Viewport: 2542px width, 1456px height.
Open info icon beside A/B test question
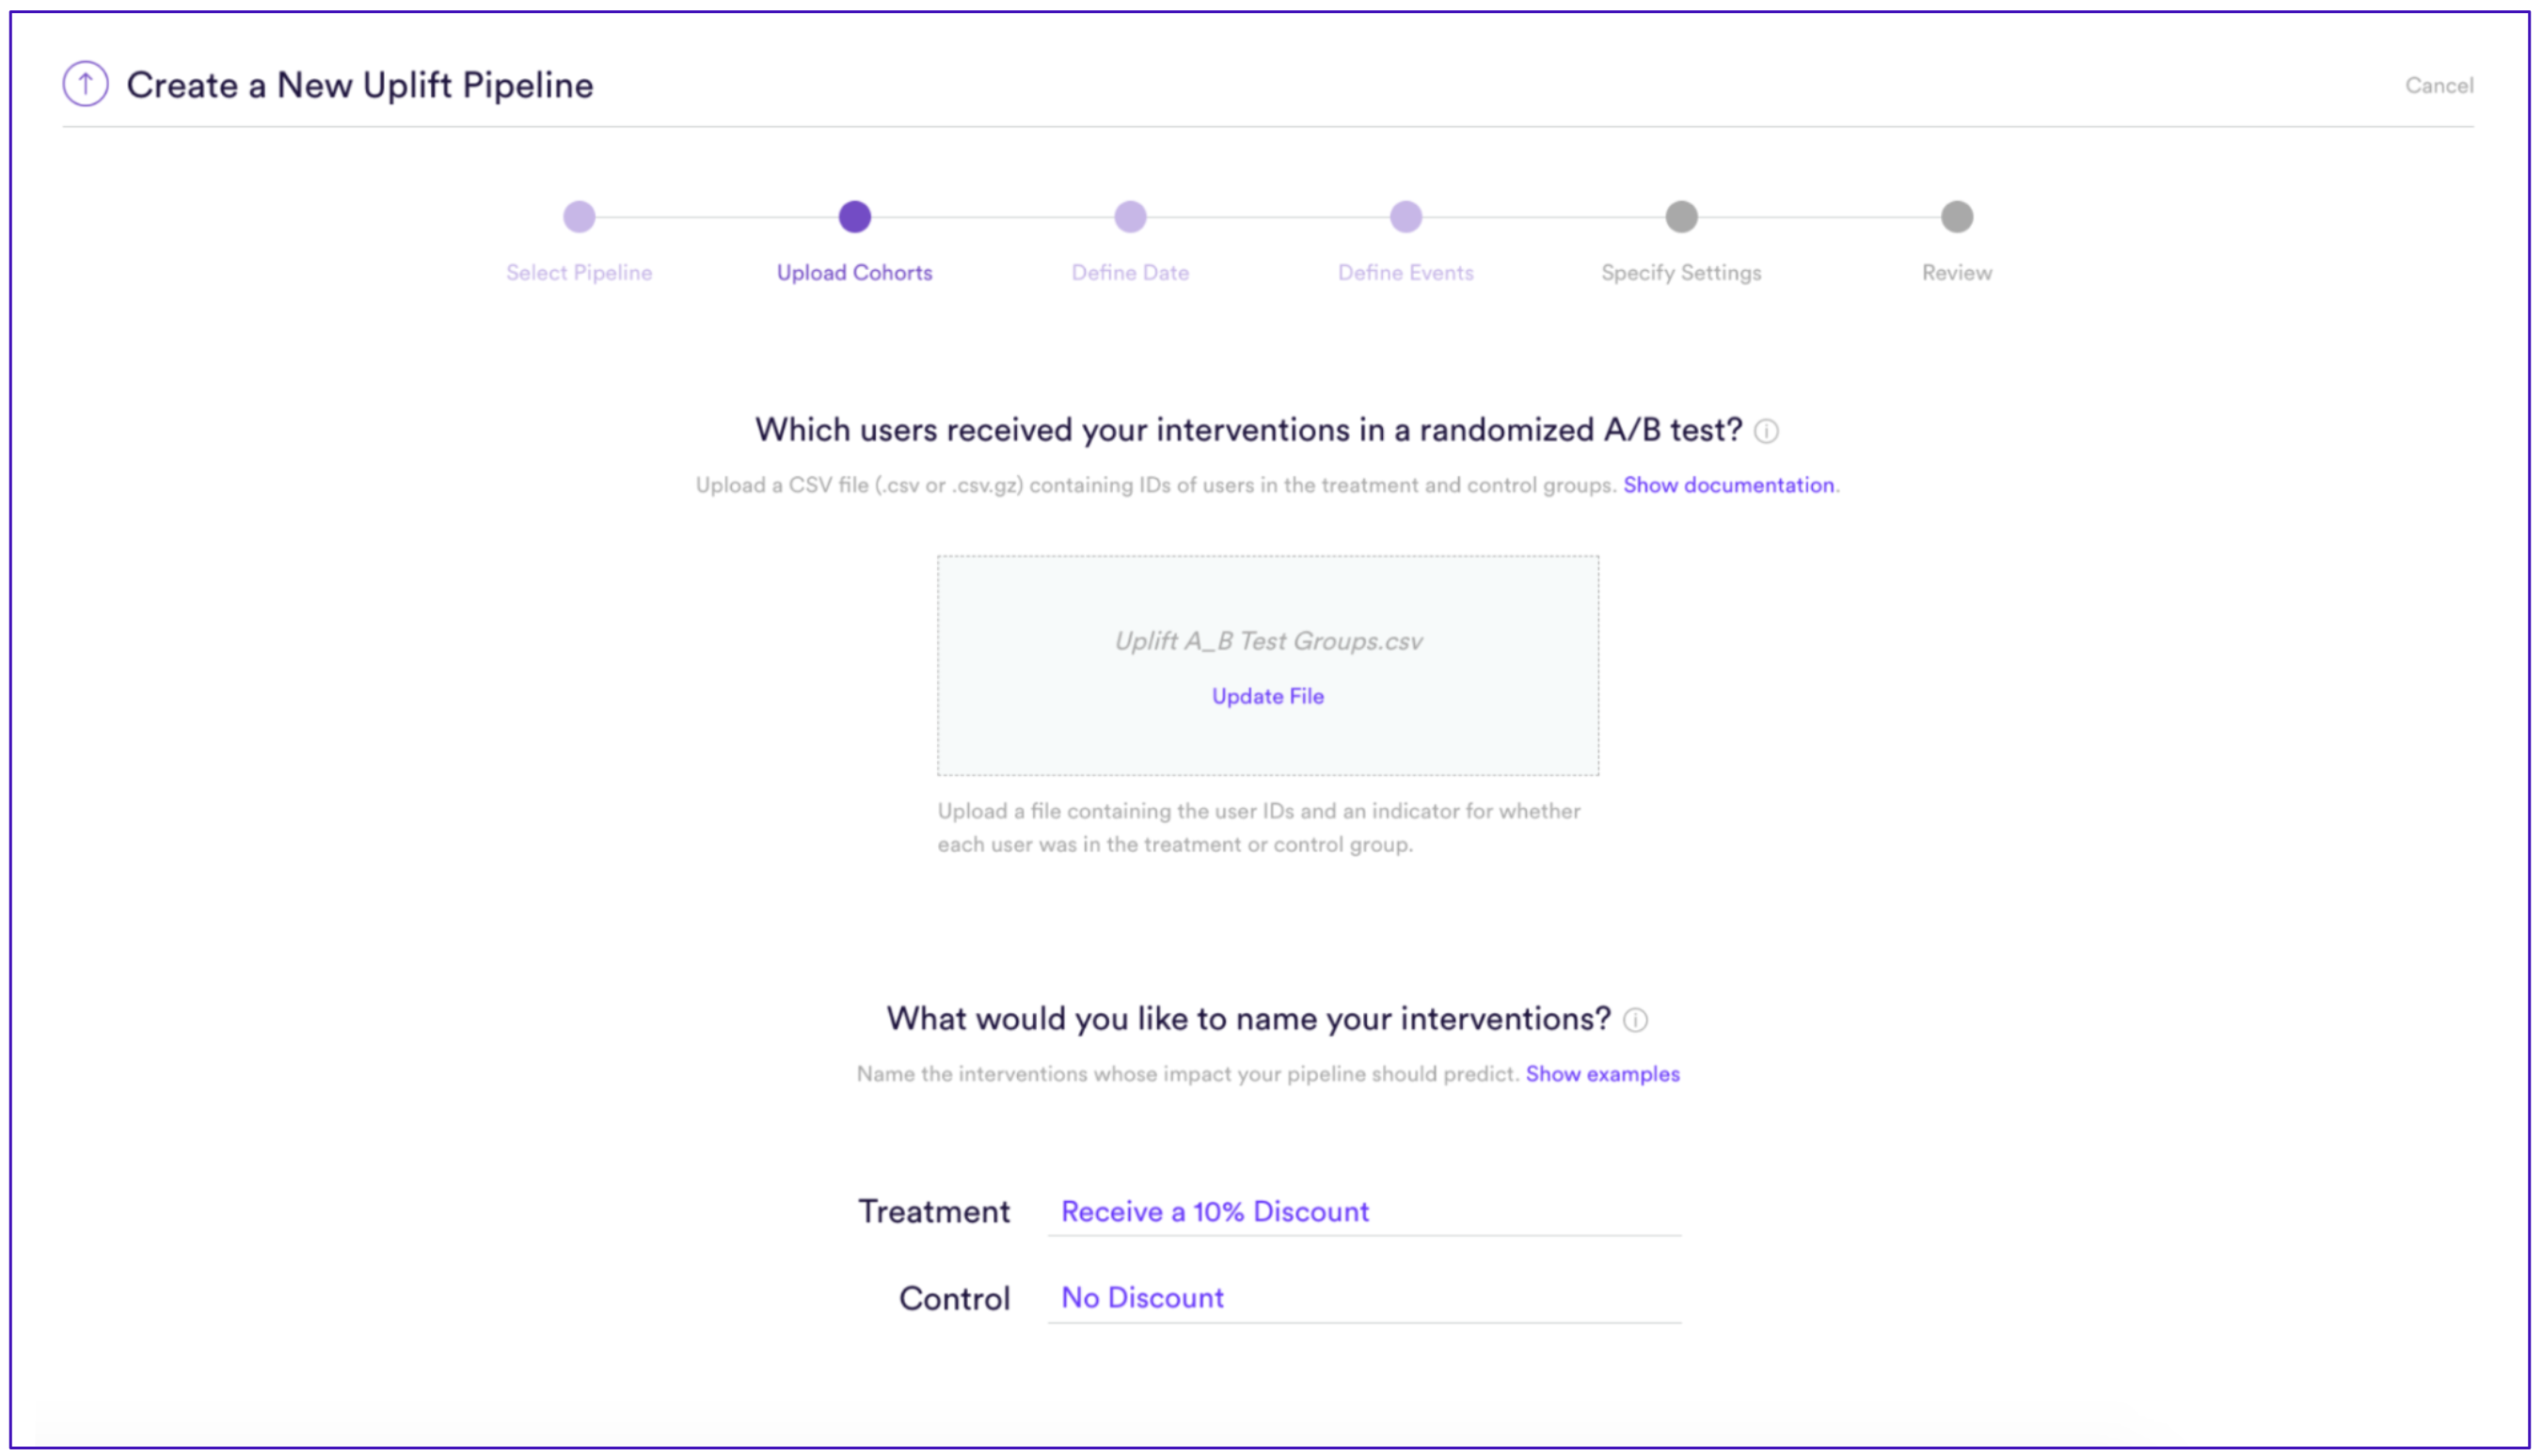point(1767,431)
